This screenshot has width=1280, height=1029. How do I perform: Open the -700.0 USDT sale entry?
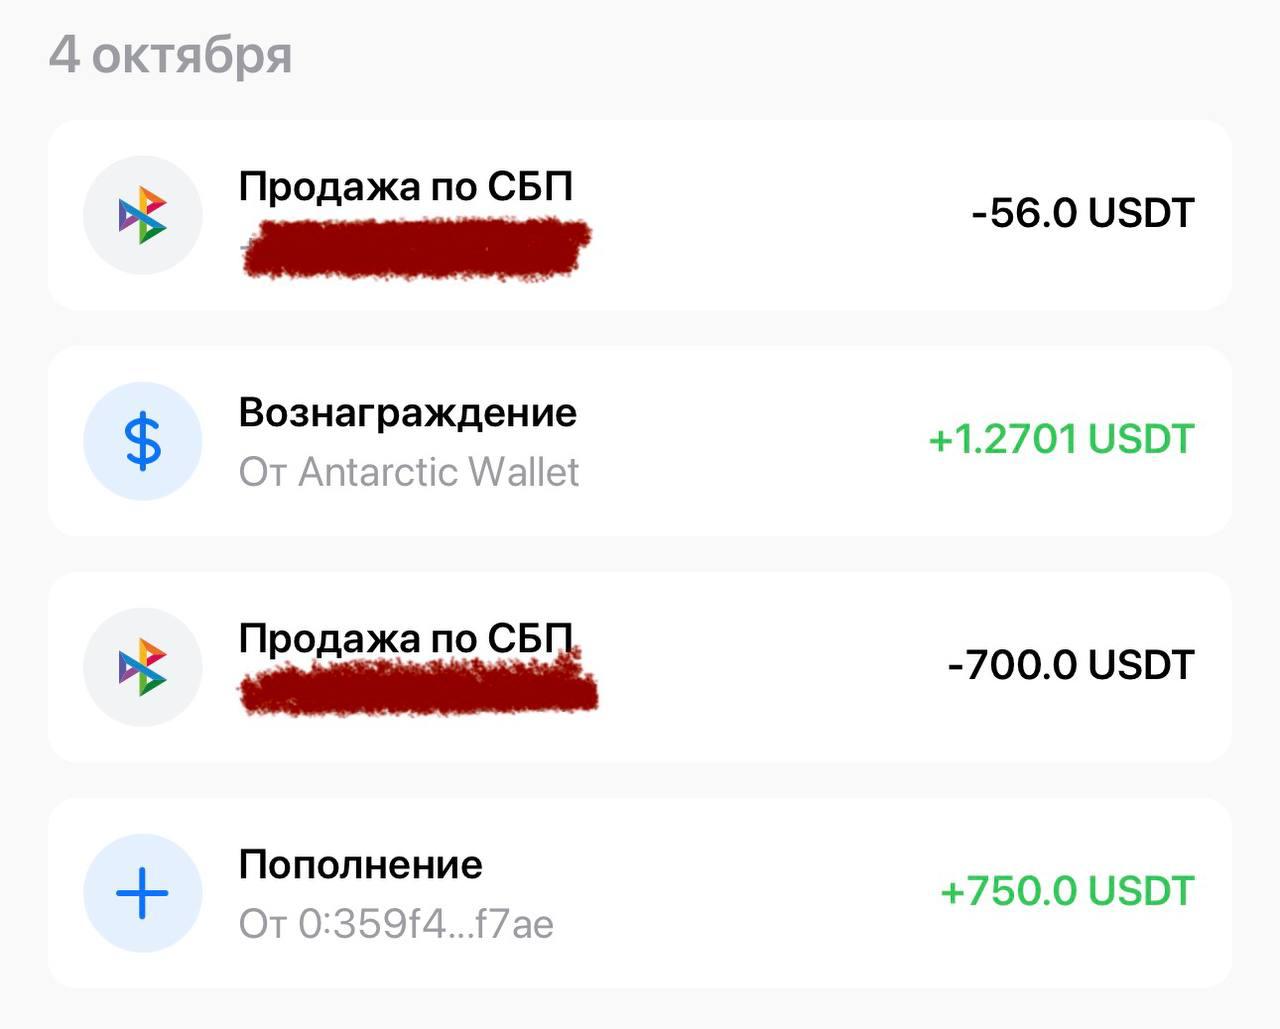pyautogui.click(x=640, y=667)
